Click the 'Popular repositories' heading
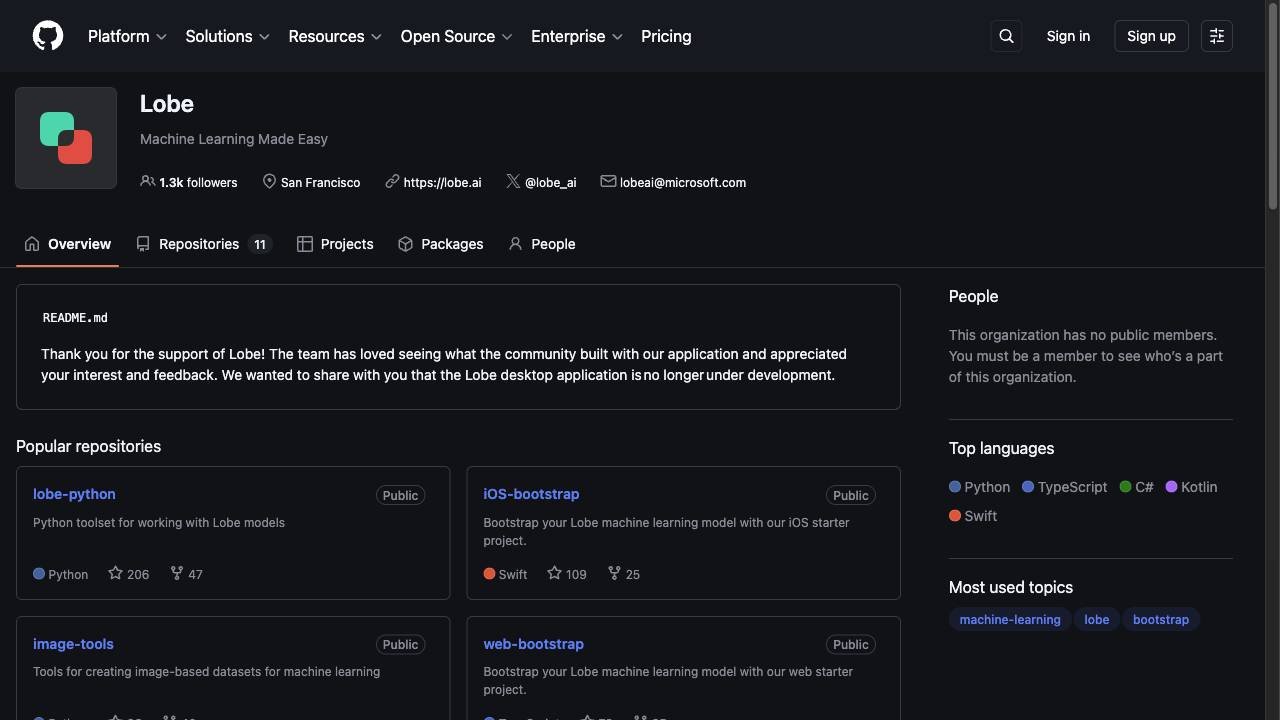 (88, 446)
